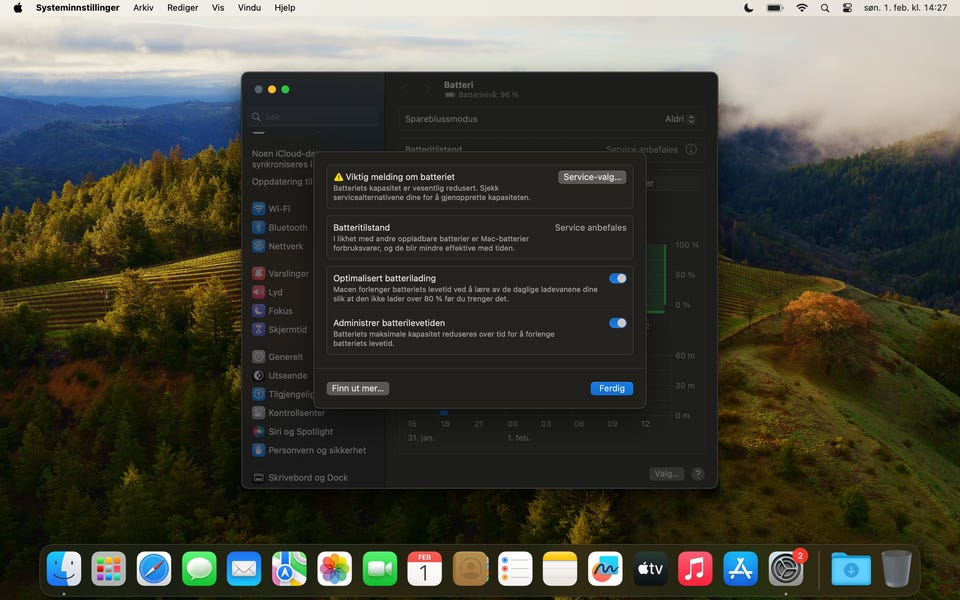Open the Rediger menu
This screenshot has width=960, height=600.
click(x=182, y=7)
